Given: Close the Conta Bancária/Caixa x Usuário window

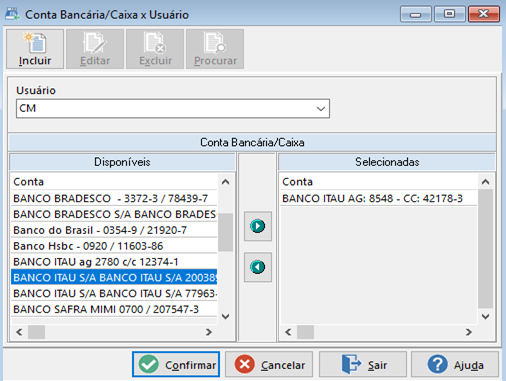Looking at the screenshot, I should 484,14.
